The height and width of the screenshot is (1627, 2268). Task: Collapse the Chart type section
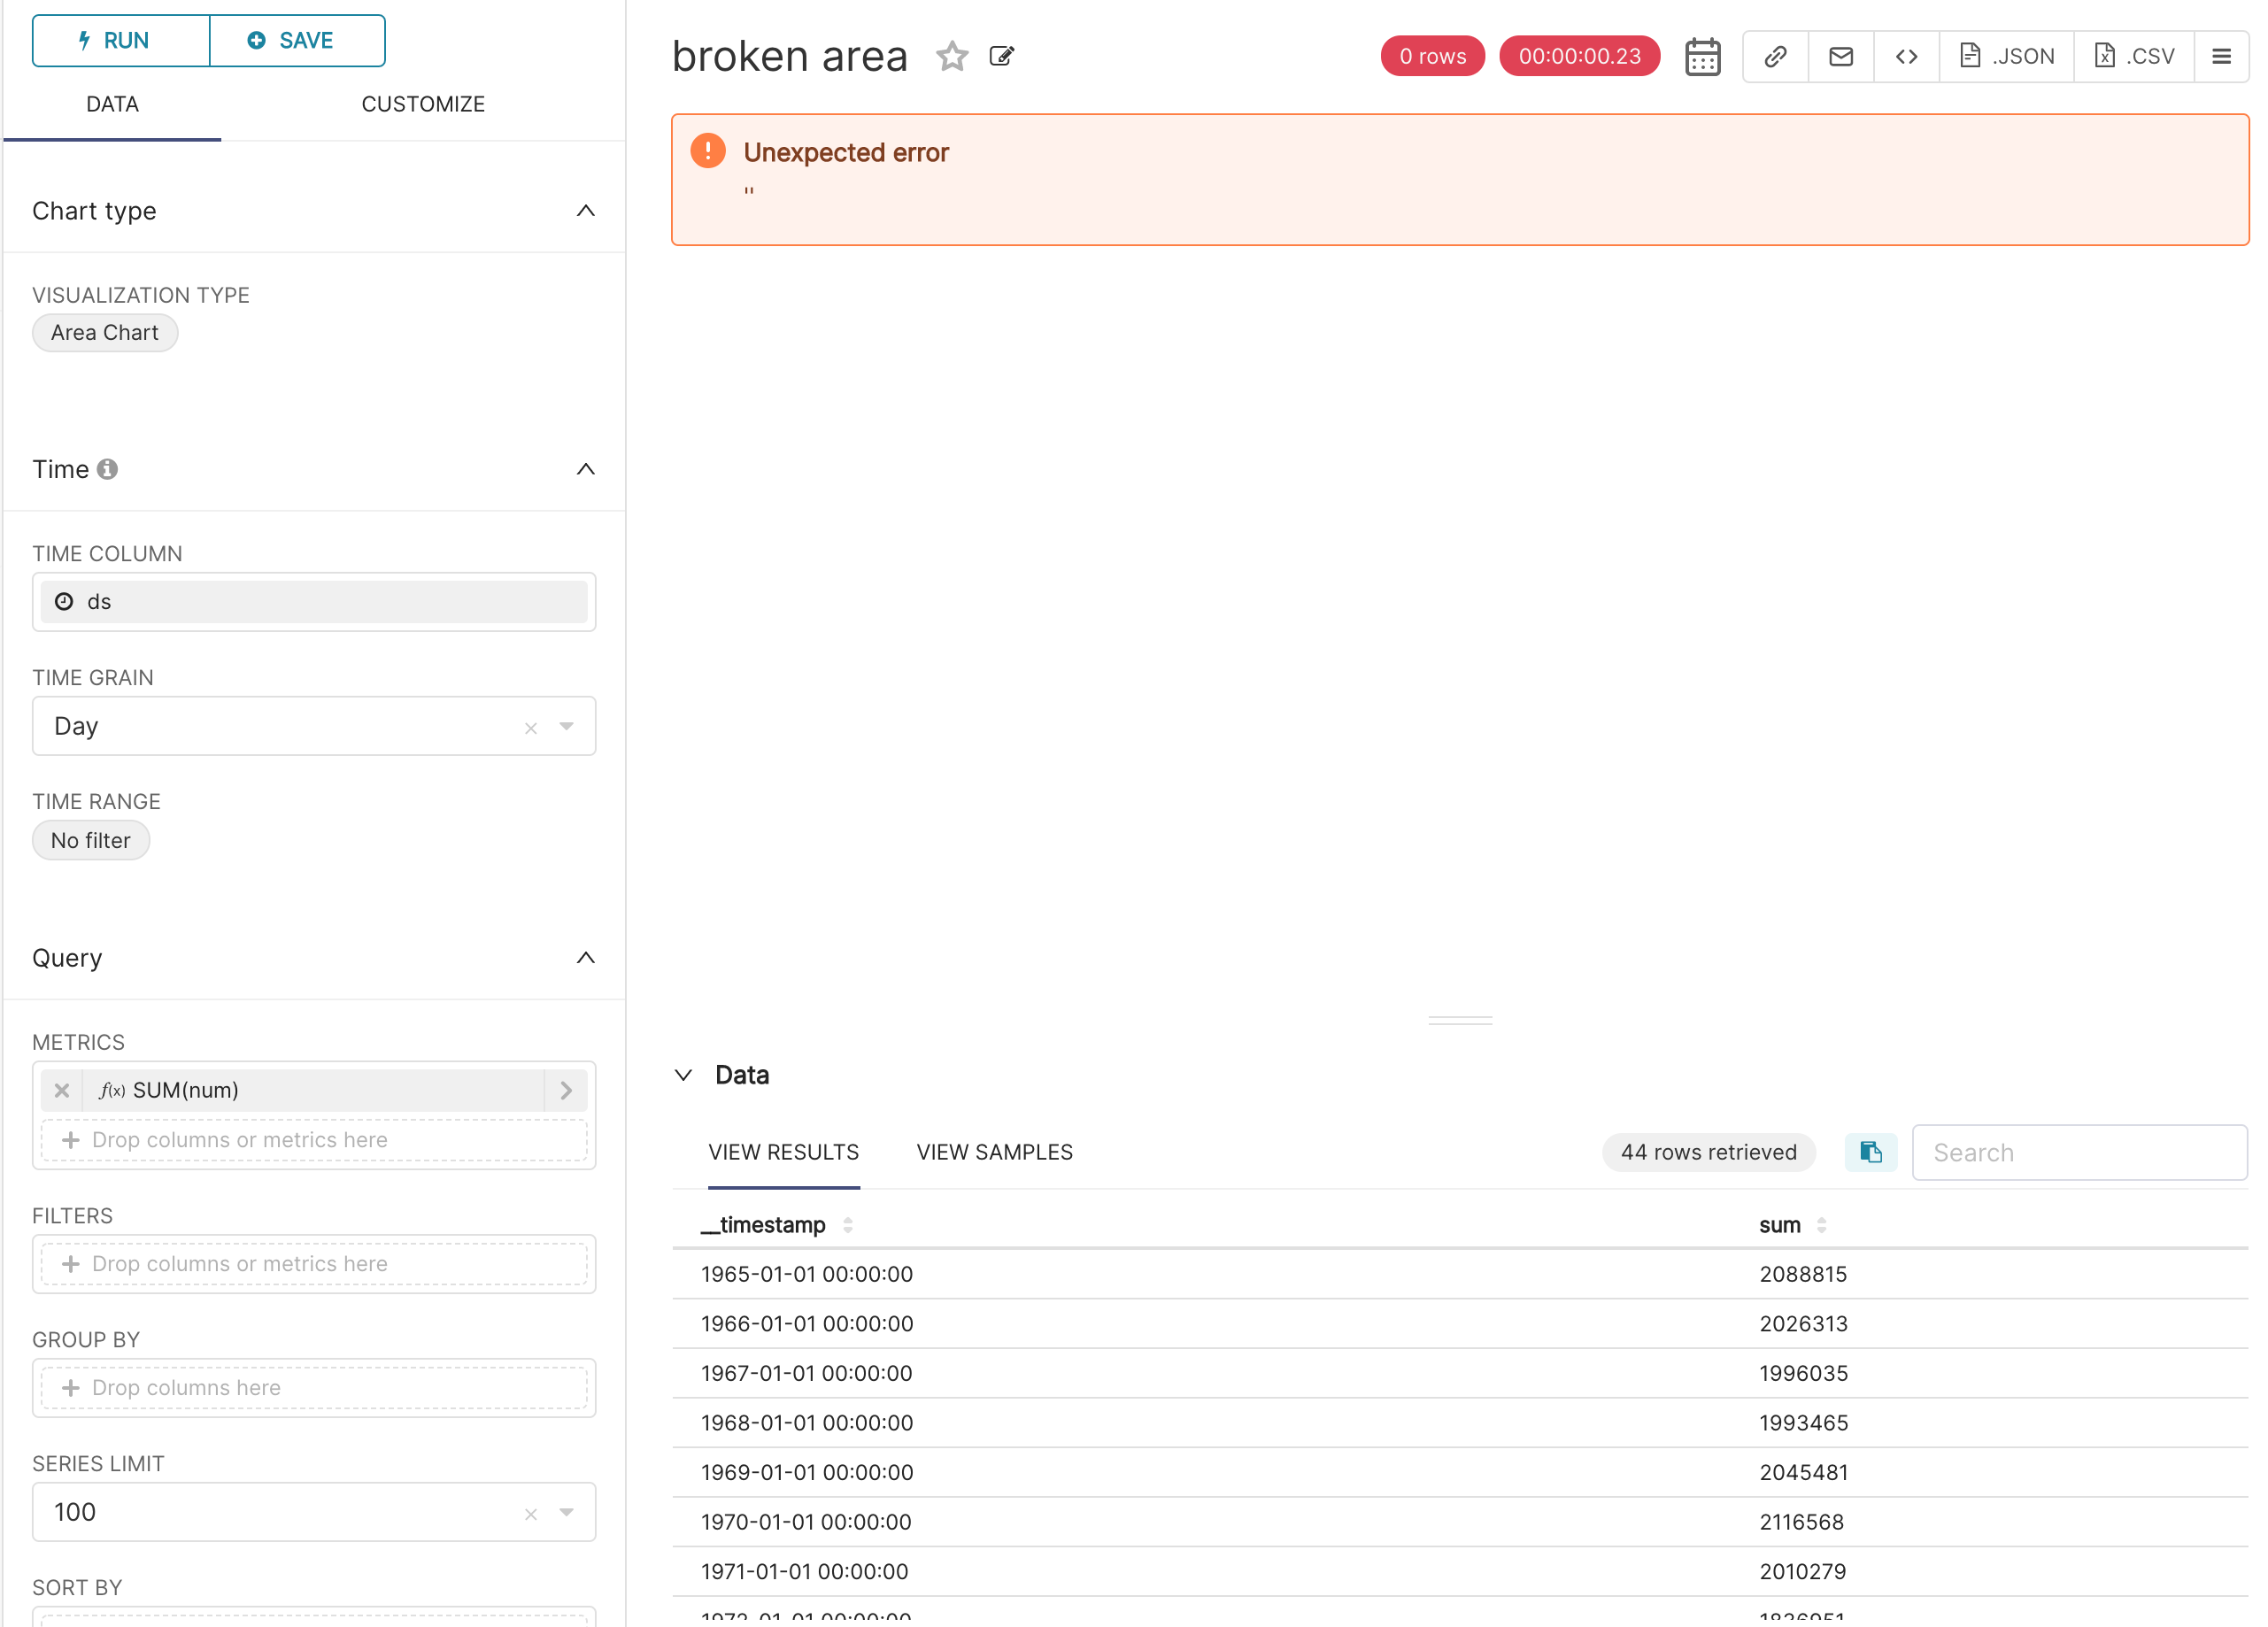[x=585, y=211]
